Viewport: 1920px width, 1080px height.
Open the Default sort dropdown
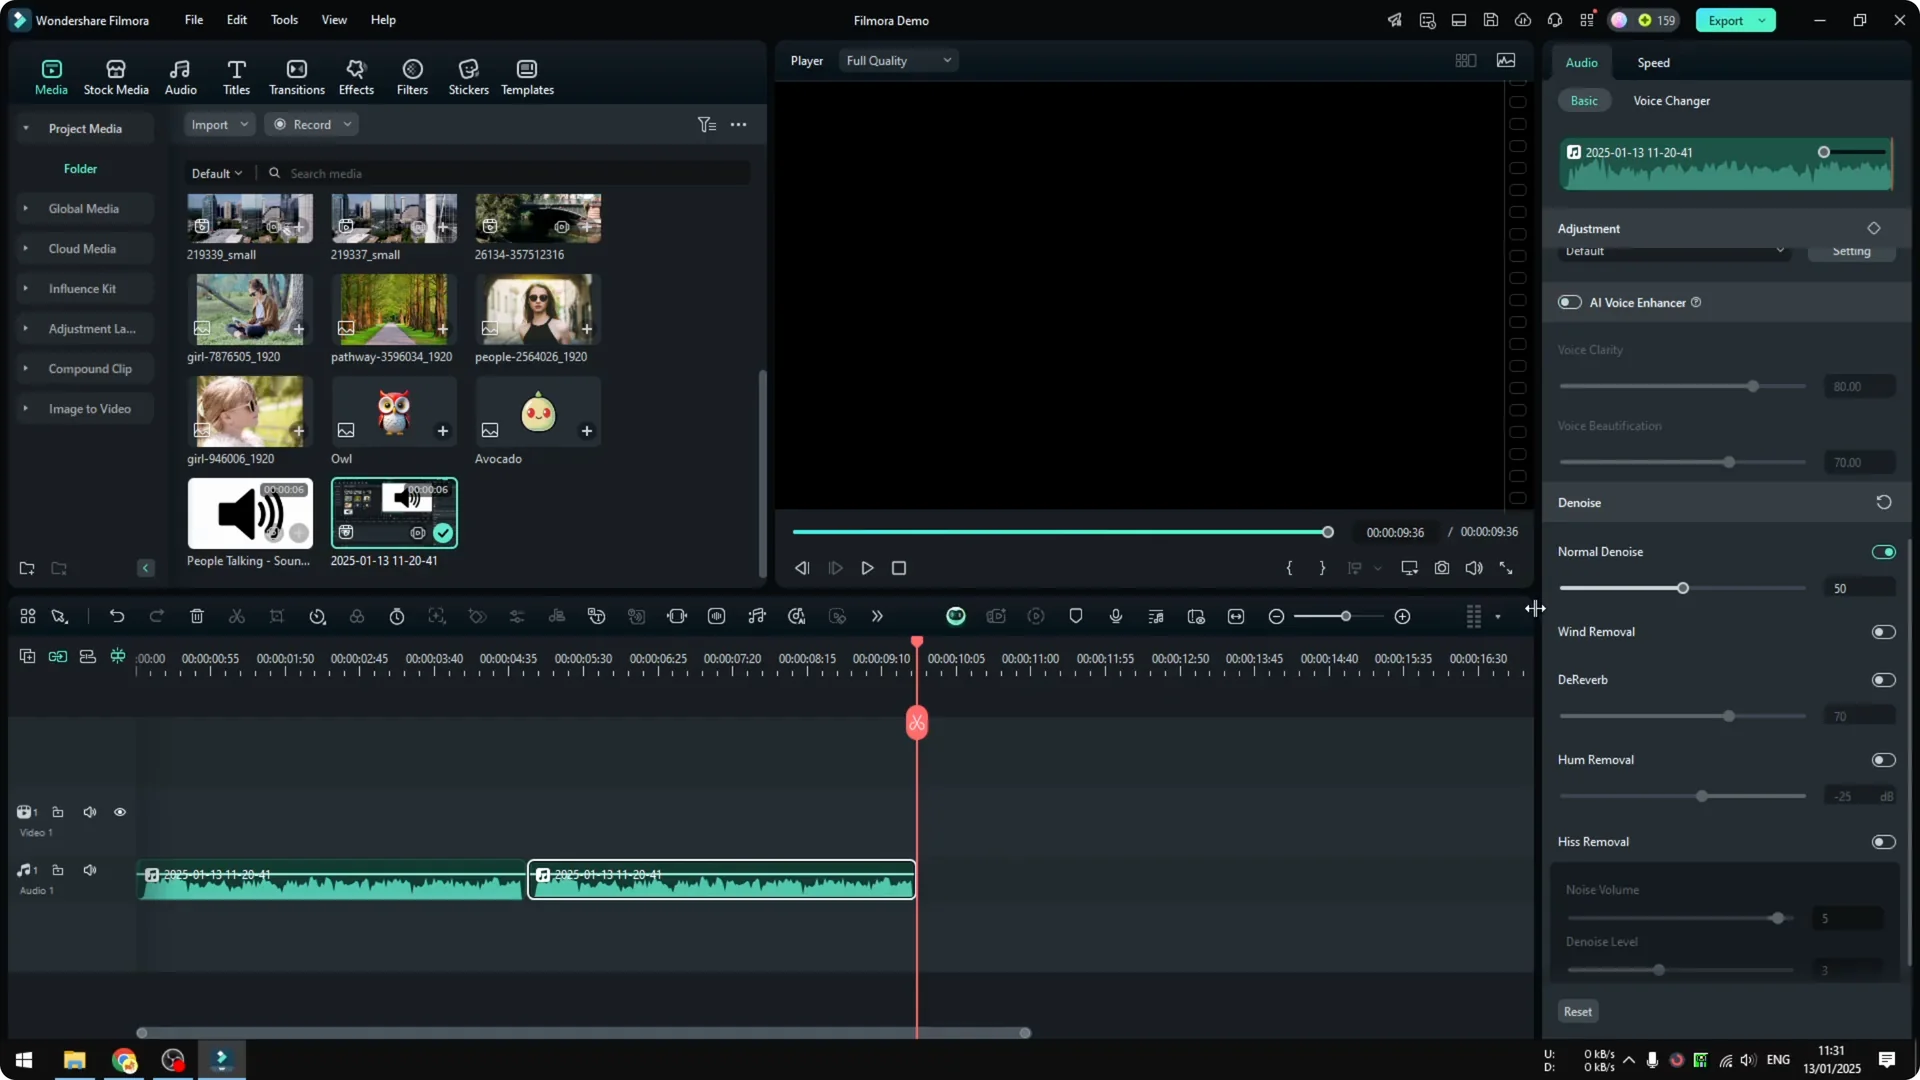point(217,174)
